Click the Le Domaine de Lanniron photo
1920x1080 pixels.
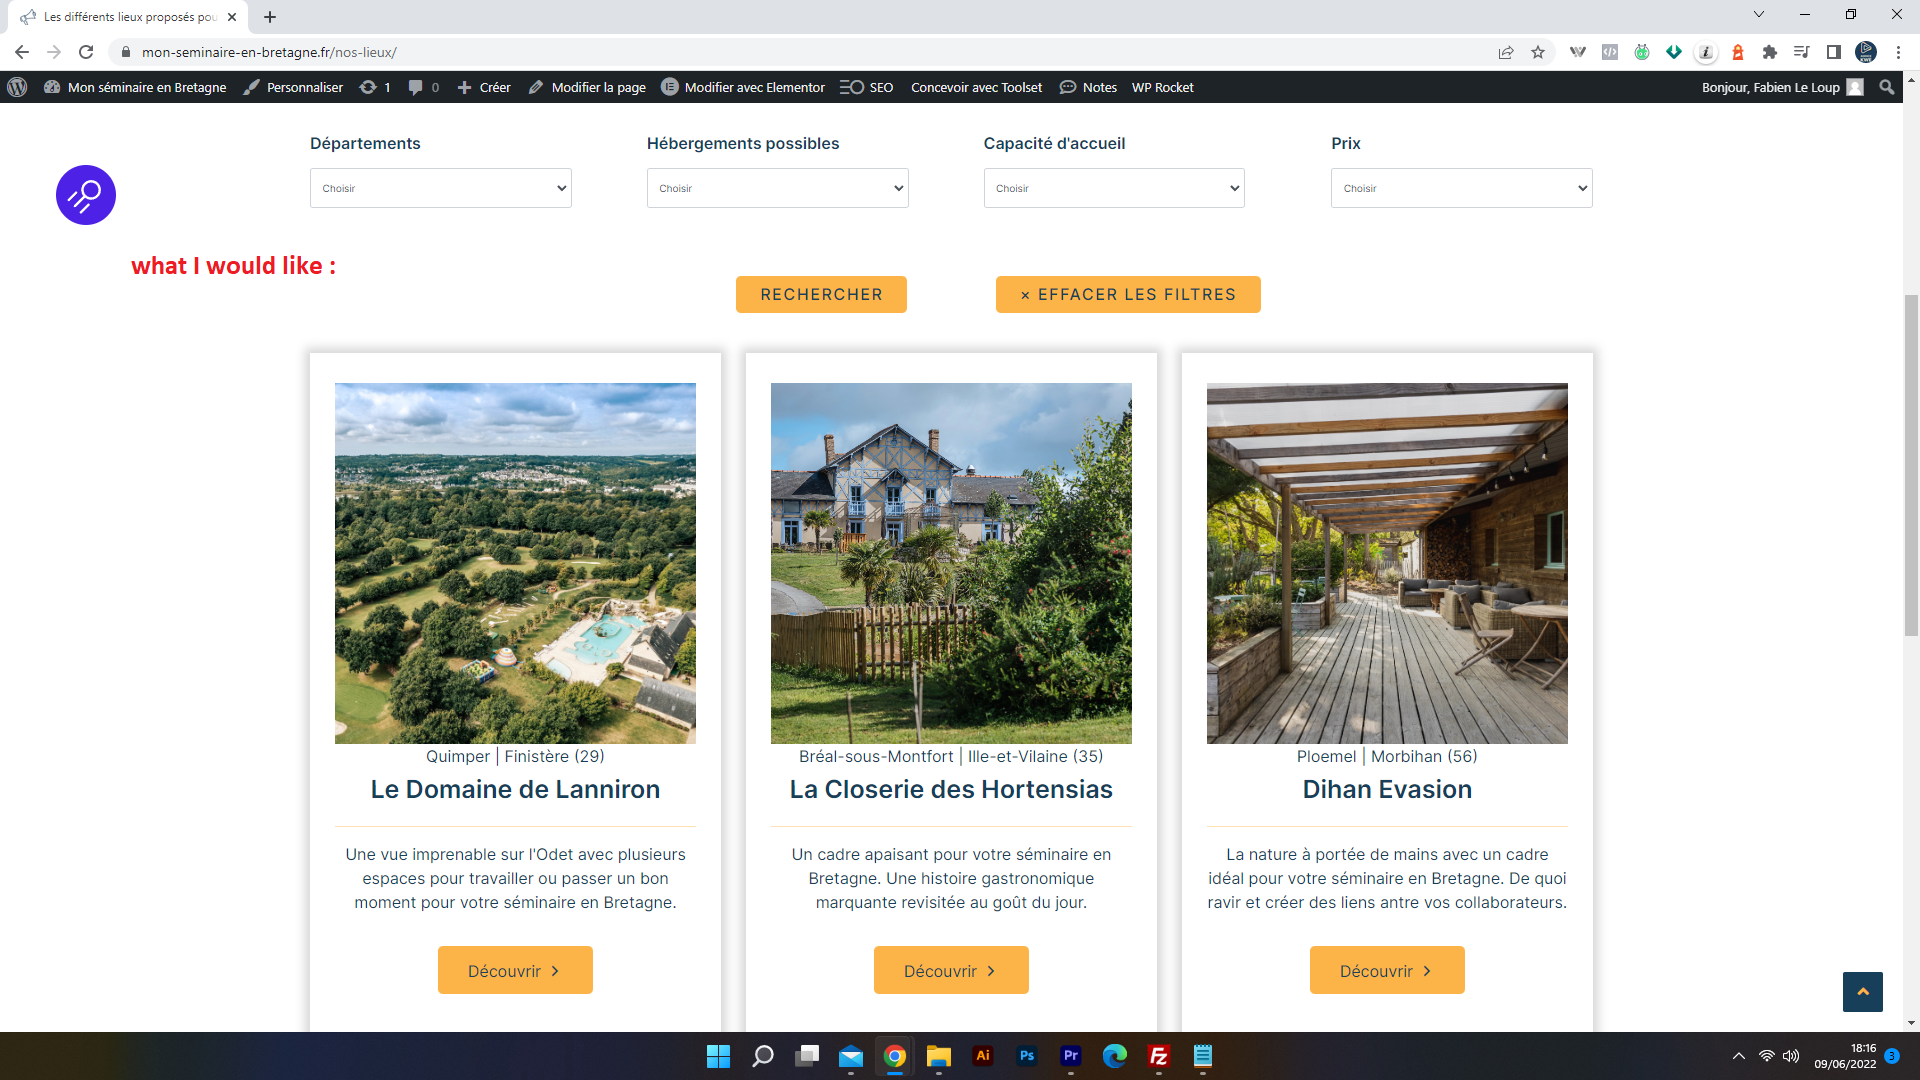(515, 563)
